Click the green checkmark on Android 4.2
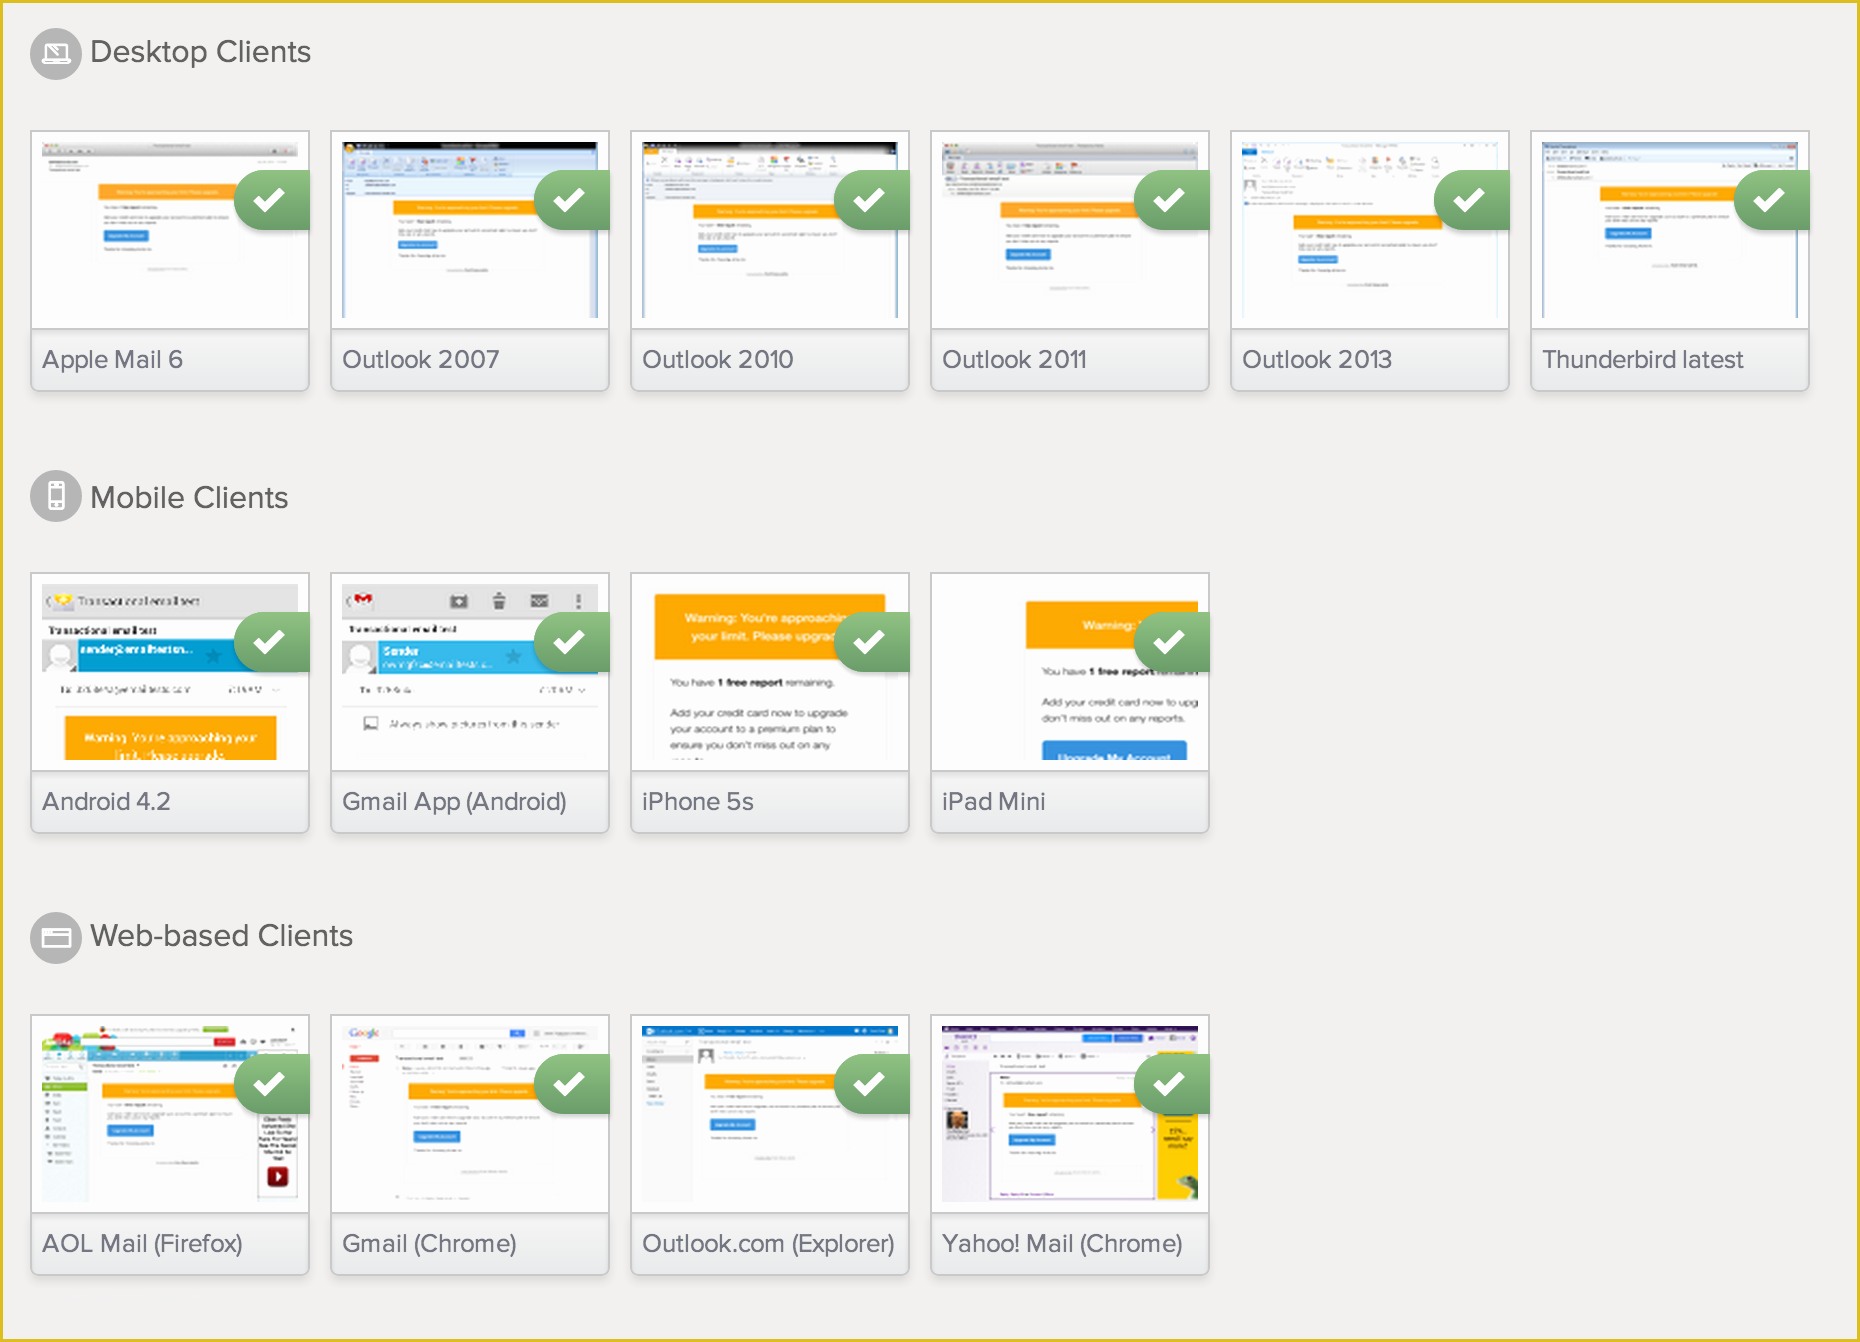Screen dimensions: 1860x1342 tap(272, 642)
